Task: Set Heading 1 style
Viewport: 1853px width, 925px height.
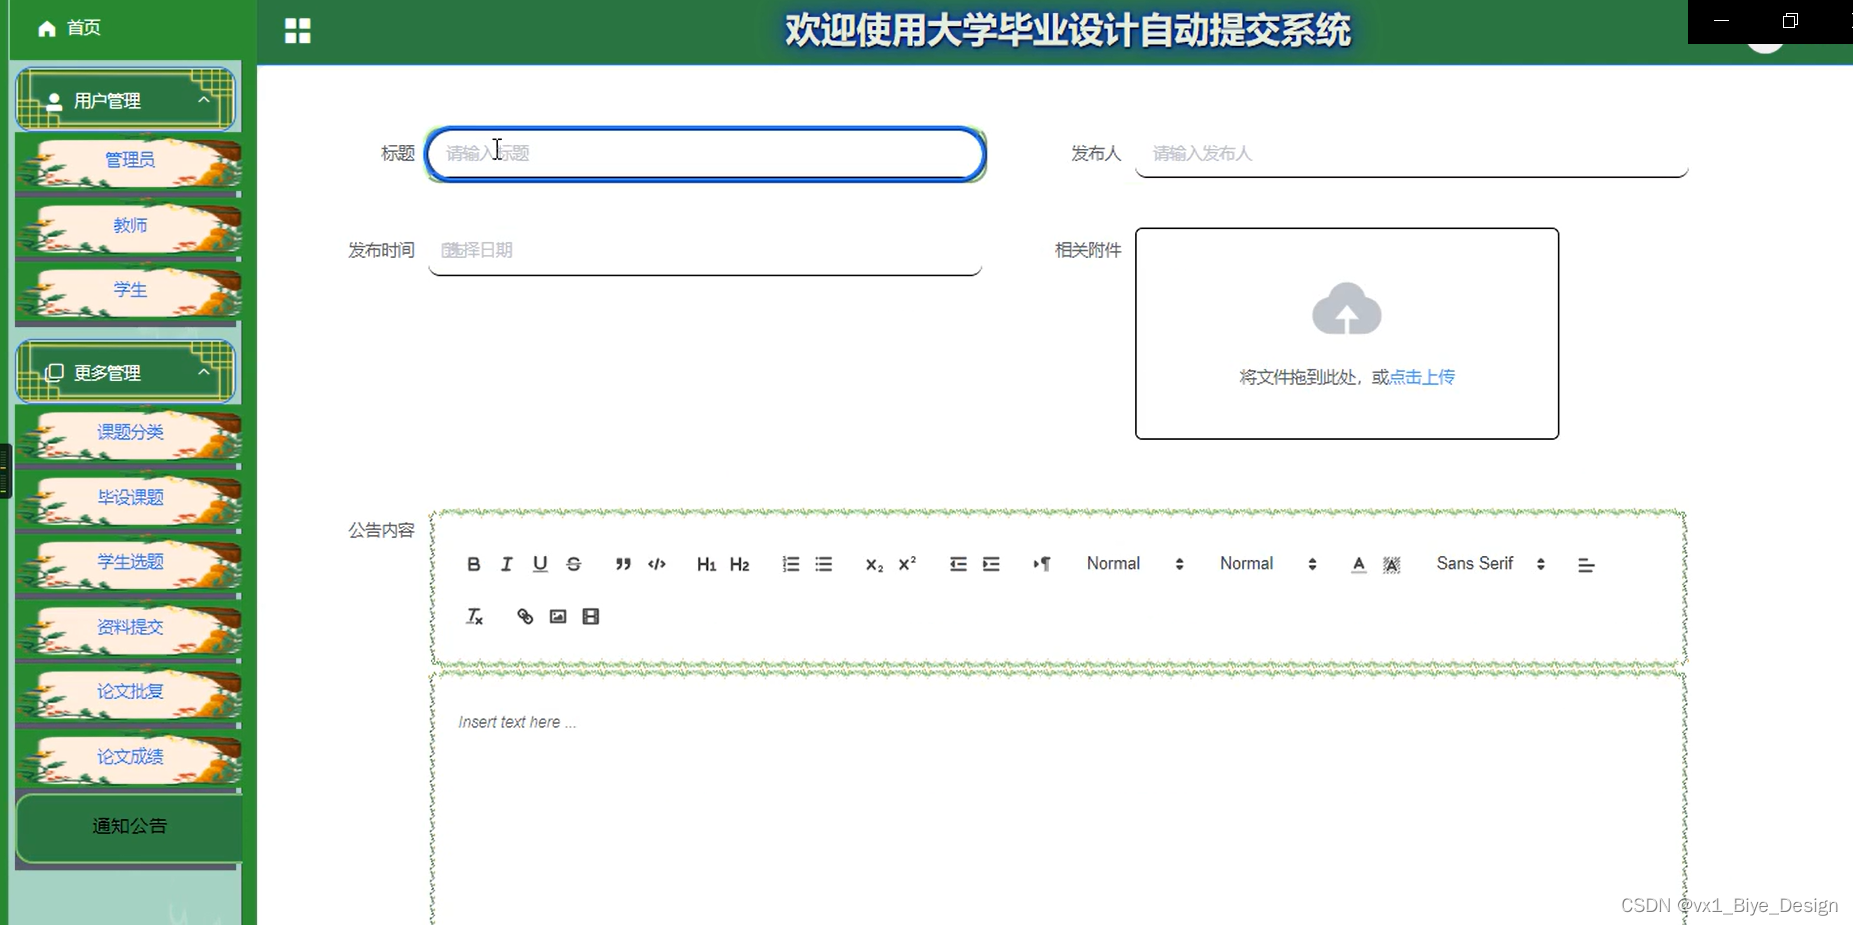Action: [706, 564]
